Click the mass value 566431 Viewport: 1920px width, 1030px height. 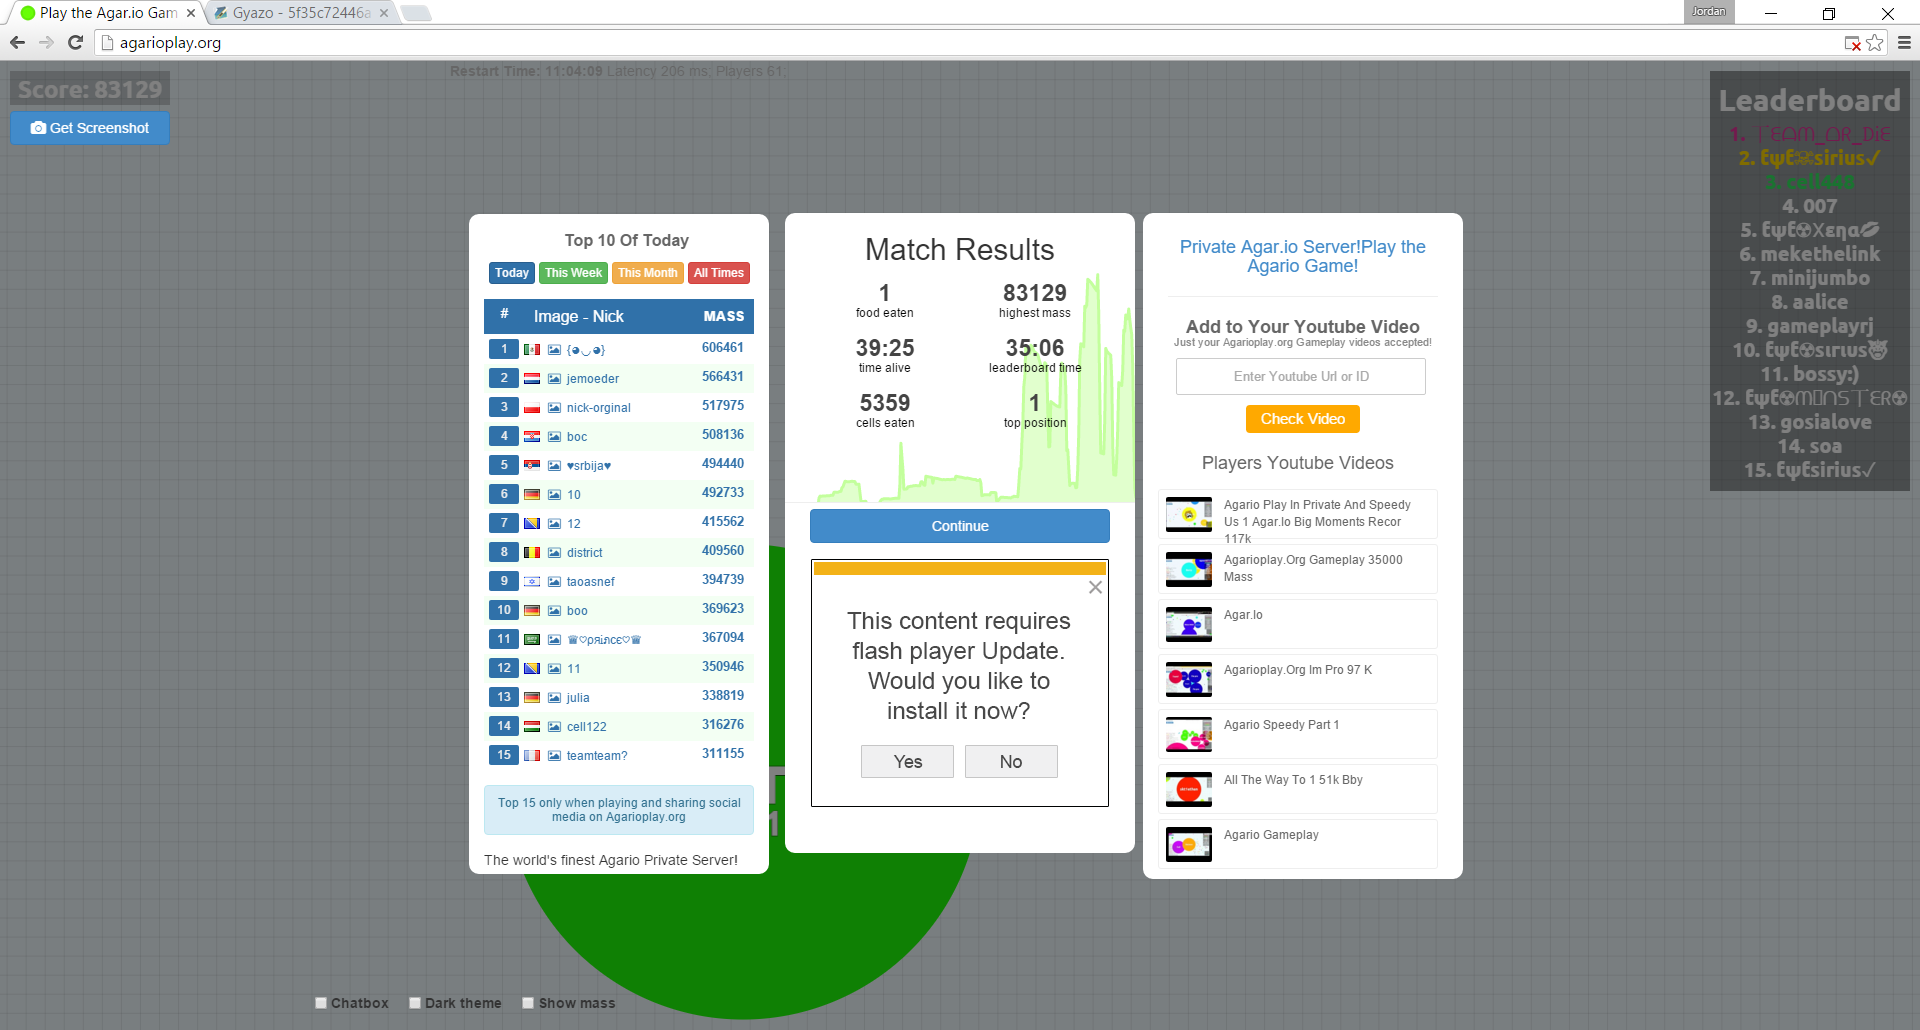(723, 377)
